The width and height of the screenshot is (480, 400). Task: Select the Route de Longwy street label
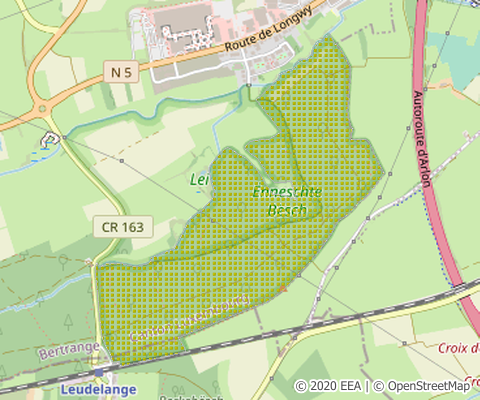269,29
